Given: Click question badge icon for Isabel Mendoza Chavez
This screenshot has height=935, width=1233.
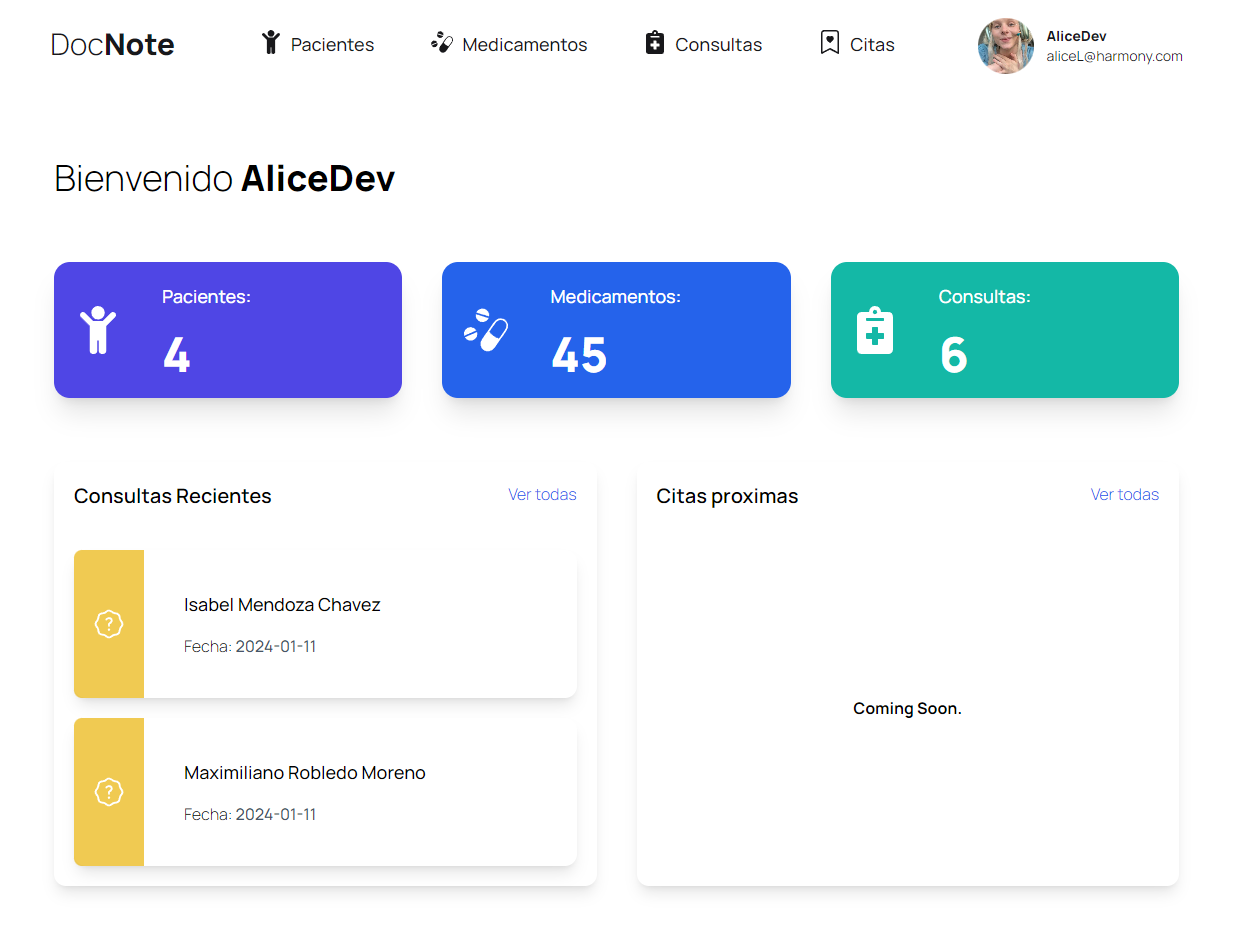Looking at the screenshot, I should click(109, 624).
